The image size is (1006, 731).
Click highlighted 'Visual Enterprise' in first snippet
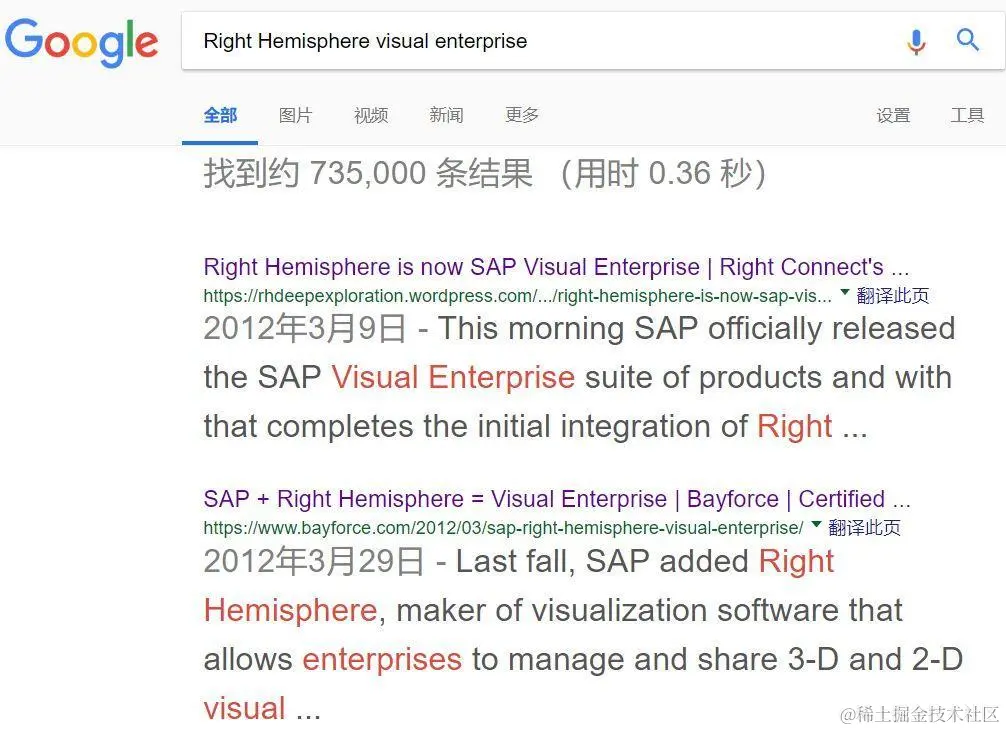click(x=453, y=377)
